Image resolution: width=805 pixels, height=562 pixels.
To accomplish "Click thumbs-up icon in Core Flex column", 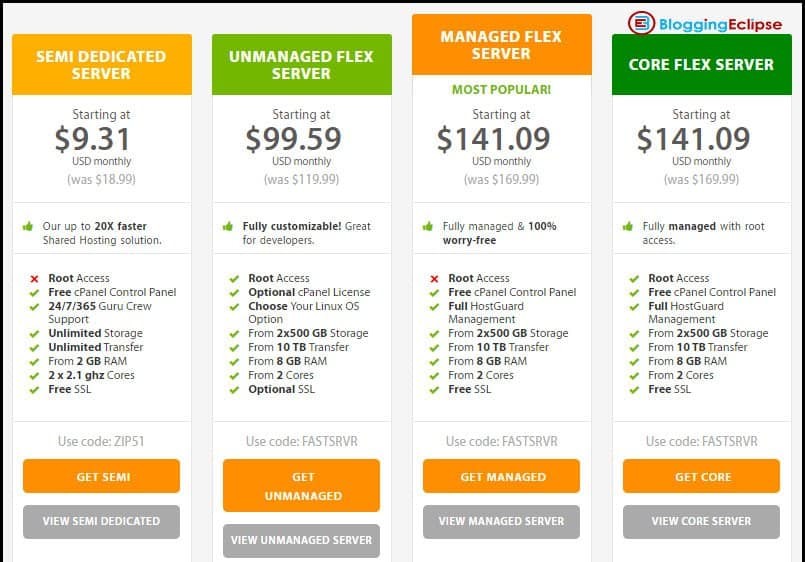I will [x=627, y=226].
